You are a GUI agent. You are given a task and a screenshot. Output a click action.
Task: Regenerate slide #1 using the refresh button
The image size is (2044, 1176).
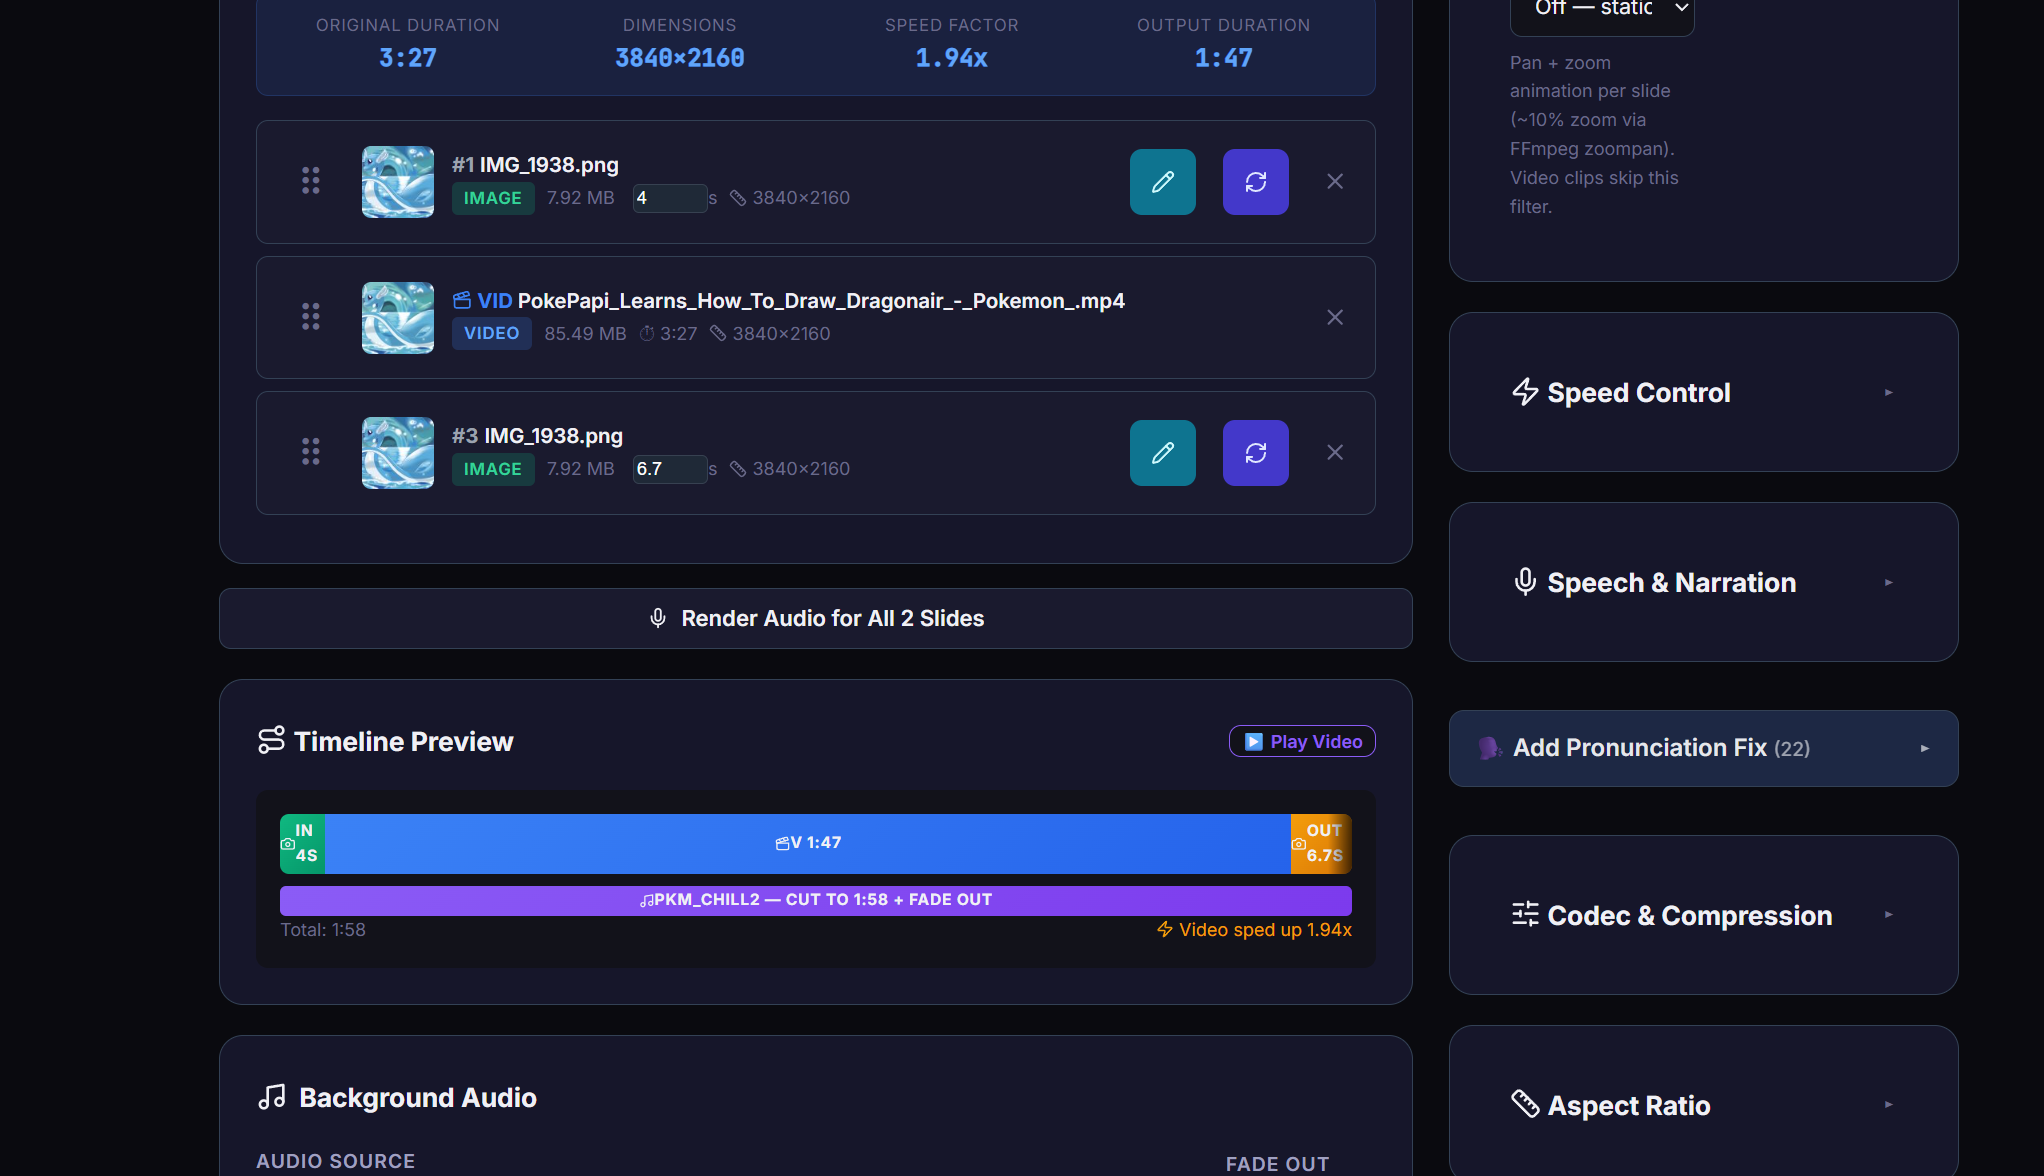pos(1255,182)
